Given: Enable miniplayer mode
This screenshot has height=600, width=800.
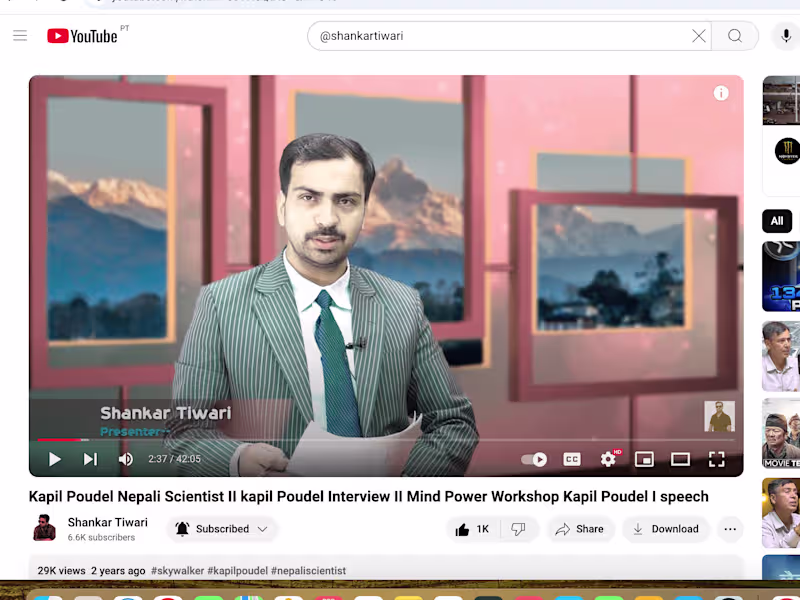Looking at the screenshot, I should pos(644,459).
